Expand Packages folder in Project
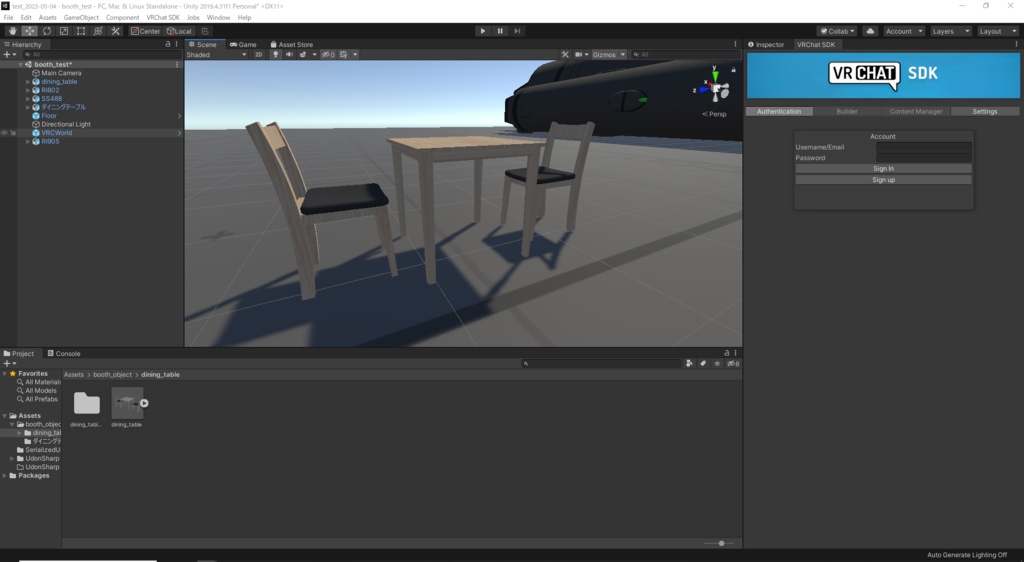The width and height of the screenshot is (1024, 562). 5,475
